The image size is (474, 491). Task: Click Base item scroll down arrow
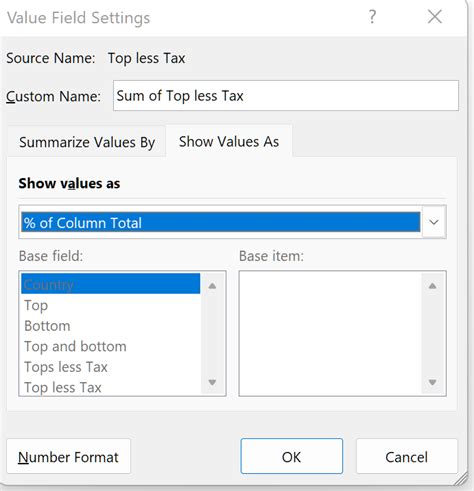432,382
